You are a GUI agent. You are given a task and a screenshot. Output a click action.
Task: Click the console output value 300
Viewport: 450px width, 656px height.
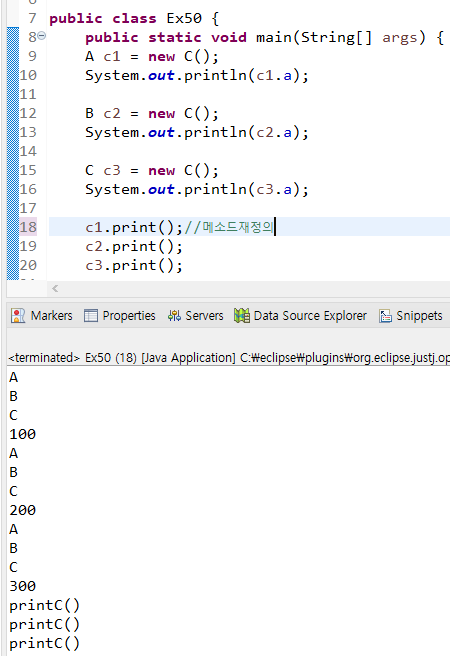[x=23, y=586]
